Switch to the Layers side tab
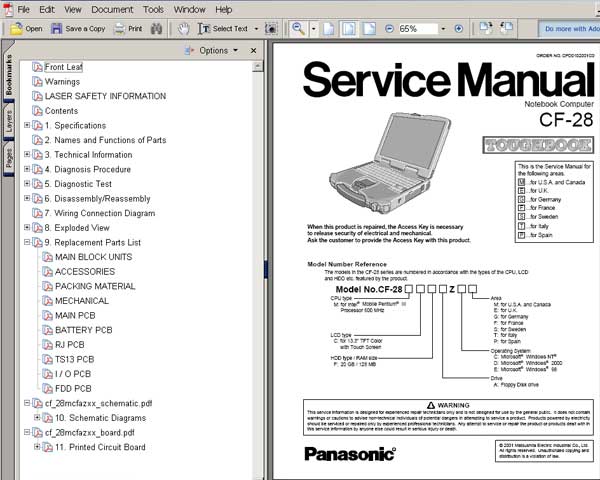 pos(9,121)
